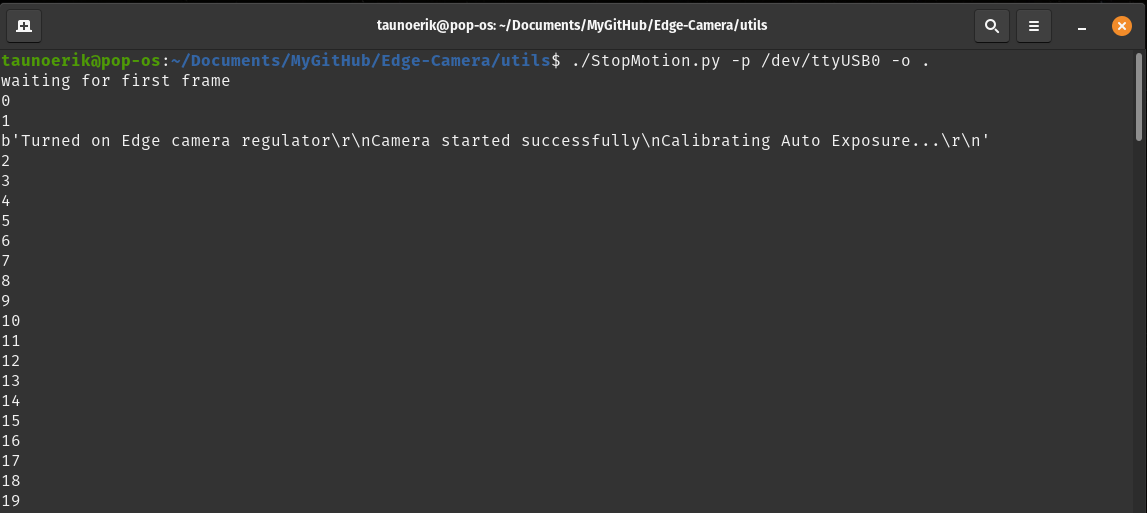Close the terminal window
Screen dimensions: 1147x513
1121,26
